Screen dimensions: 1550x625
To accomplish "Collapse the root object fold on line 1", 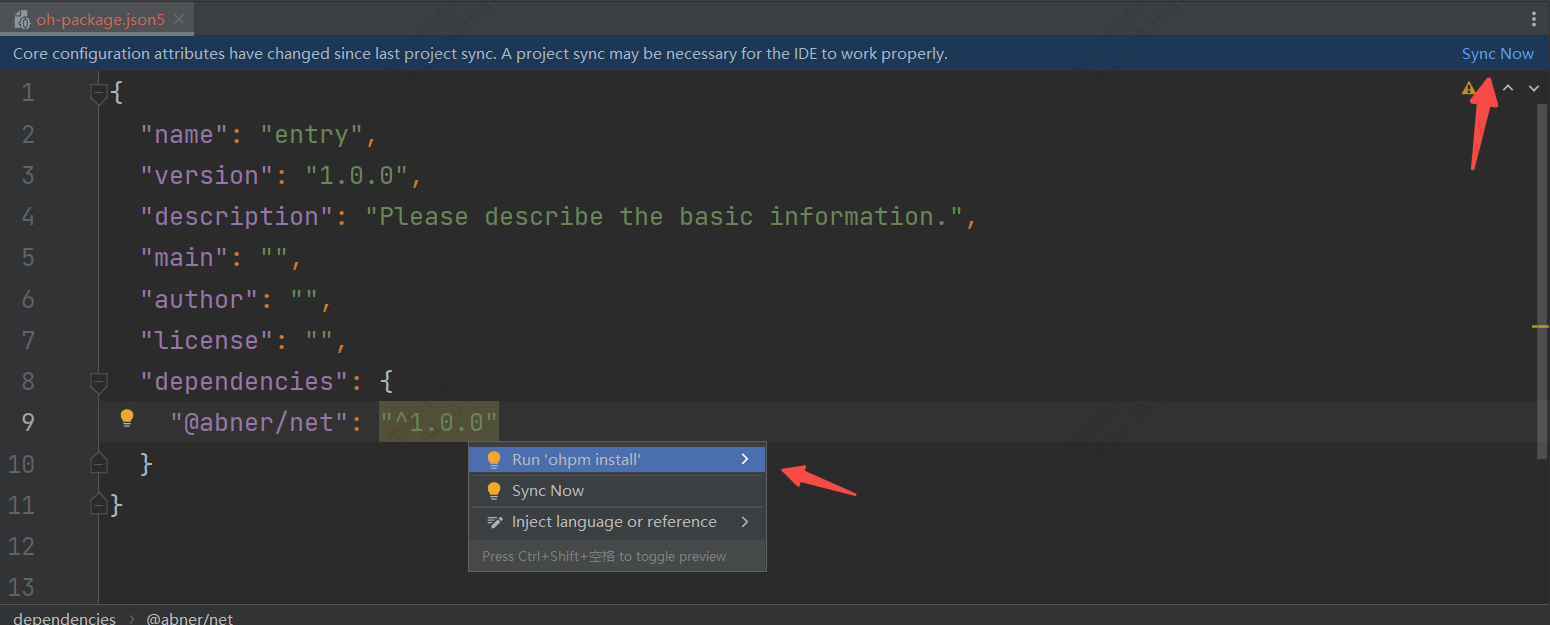I will (98, 93).
